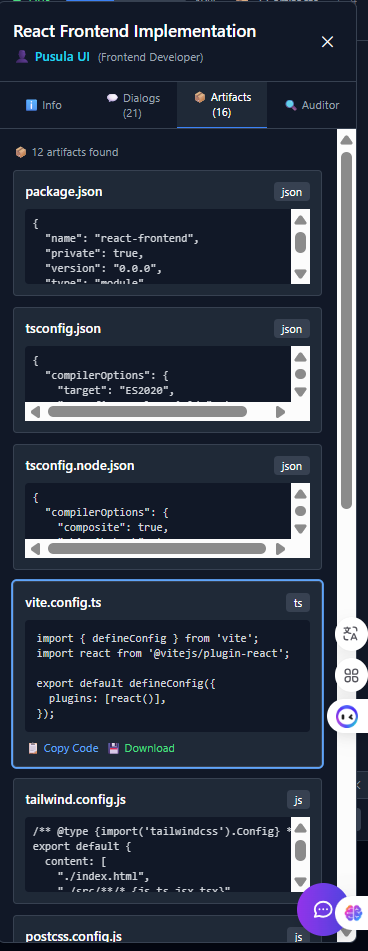Click the down arrow in tailwind.config.js code scrollbar
This screenshot has width=368, height=951.
pyautogui.click(x=300, y=882)
